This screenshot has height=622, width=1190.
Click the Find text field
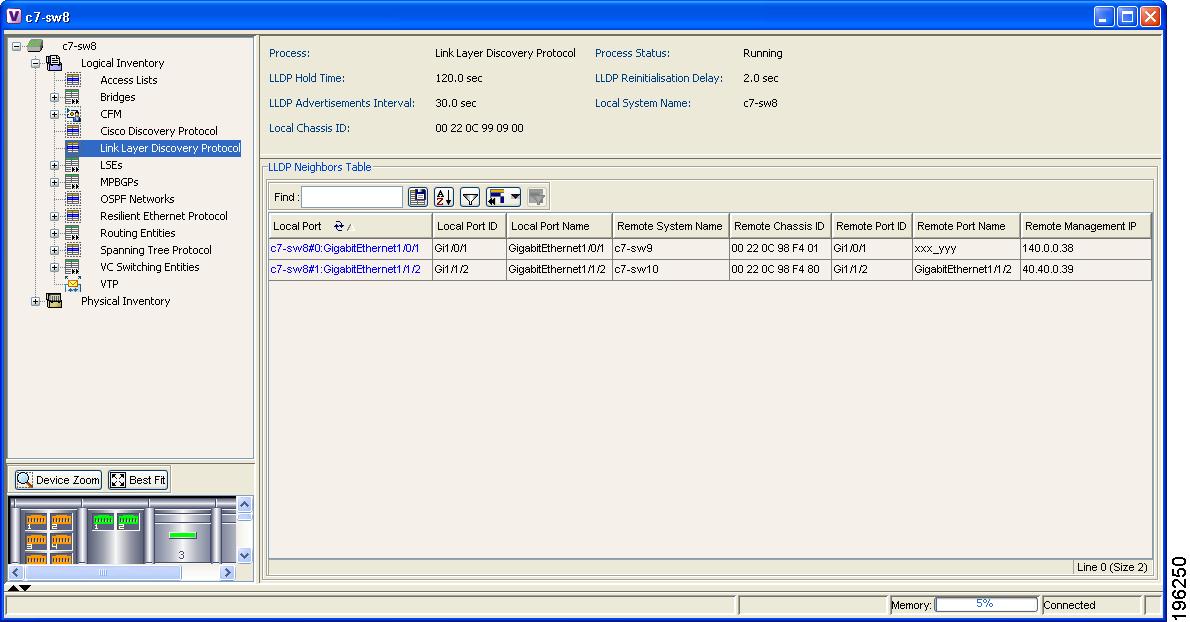point(351,197)
